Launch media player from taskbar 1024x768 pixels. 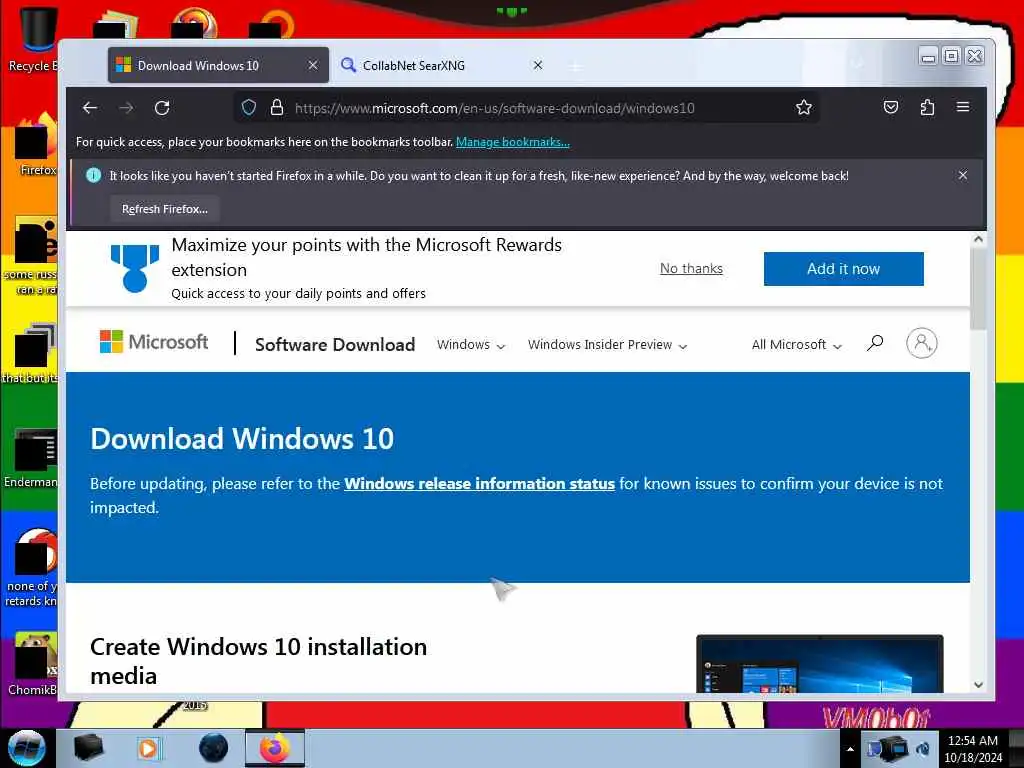(x=149, y=748)
